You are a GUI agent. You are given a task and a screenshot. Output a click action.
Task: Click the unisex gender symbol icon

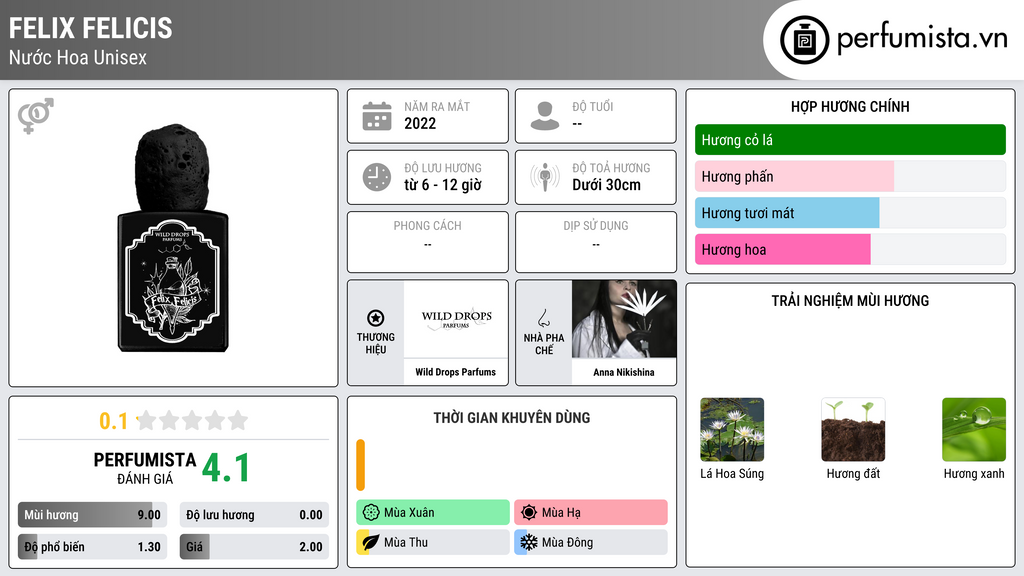[36, 116]
